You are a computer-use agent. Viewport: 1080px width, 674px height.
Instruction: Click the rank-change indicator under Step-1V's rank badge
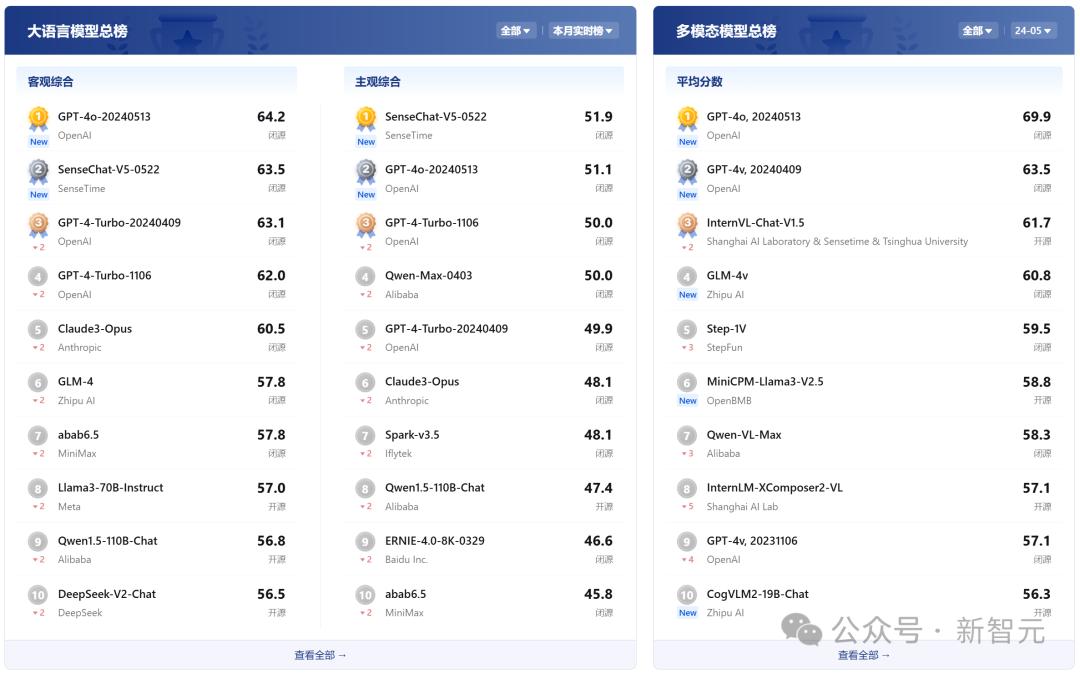(x=687, y=347)
